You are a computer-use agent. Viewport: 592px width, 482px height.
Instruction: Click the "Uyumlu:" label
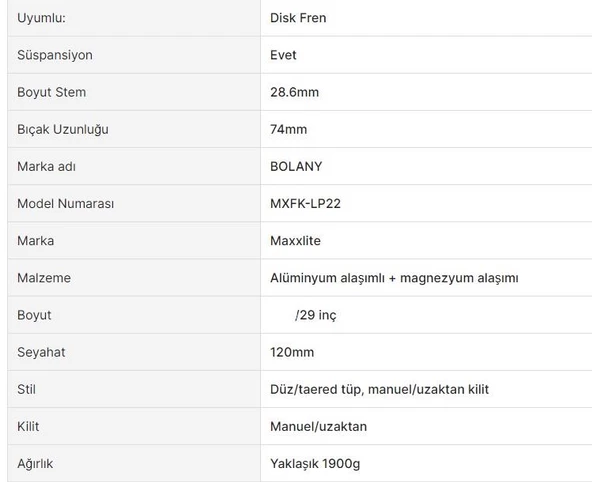41,18
